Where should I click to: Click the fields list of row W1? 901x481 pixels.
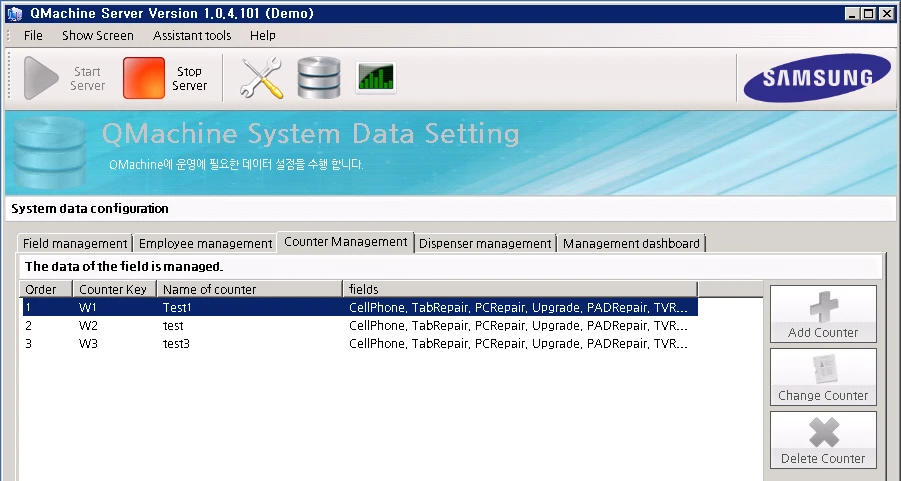point(518,307)
